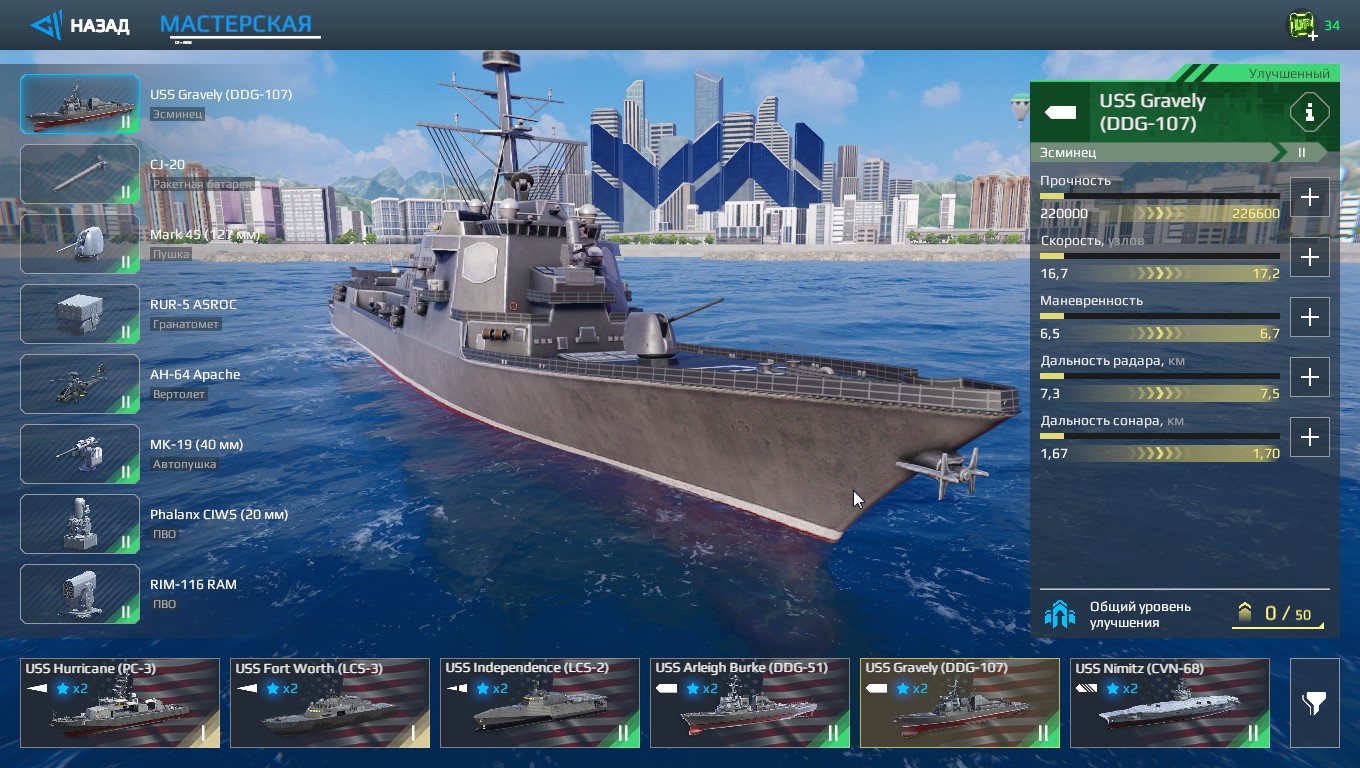
Task: Click the CJ-20 weapon name
Action: point(167,165)
